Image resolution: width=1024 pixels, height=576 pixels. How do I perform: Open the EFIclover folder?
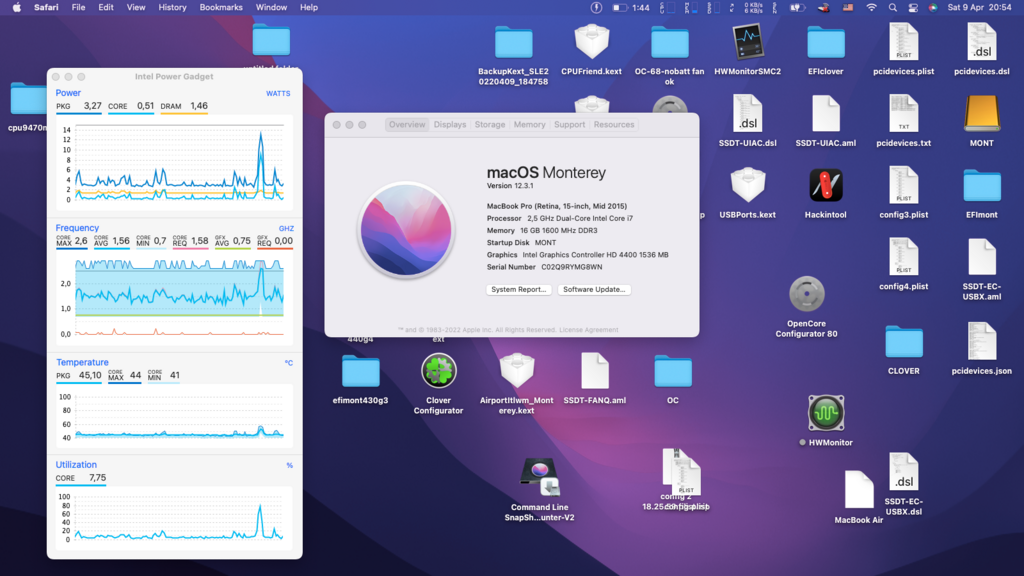click(825, 42)
